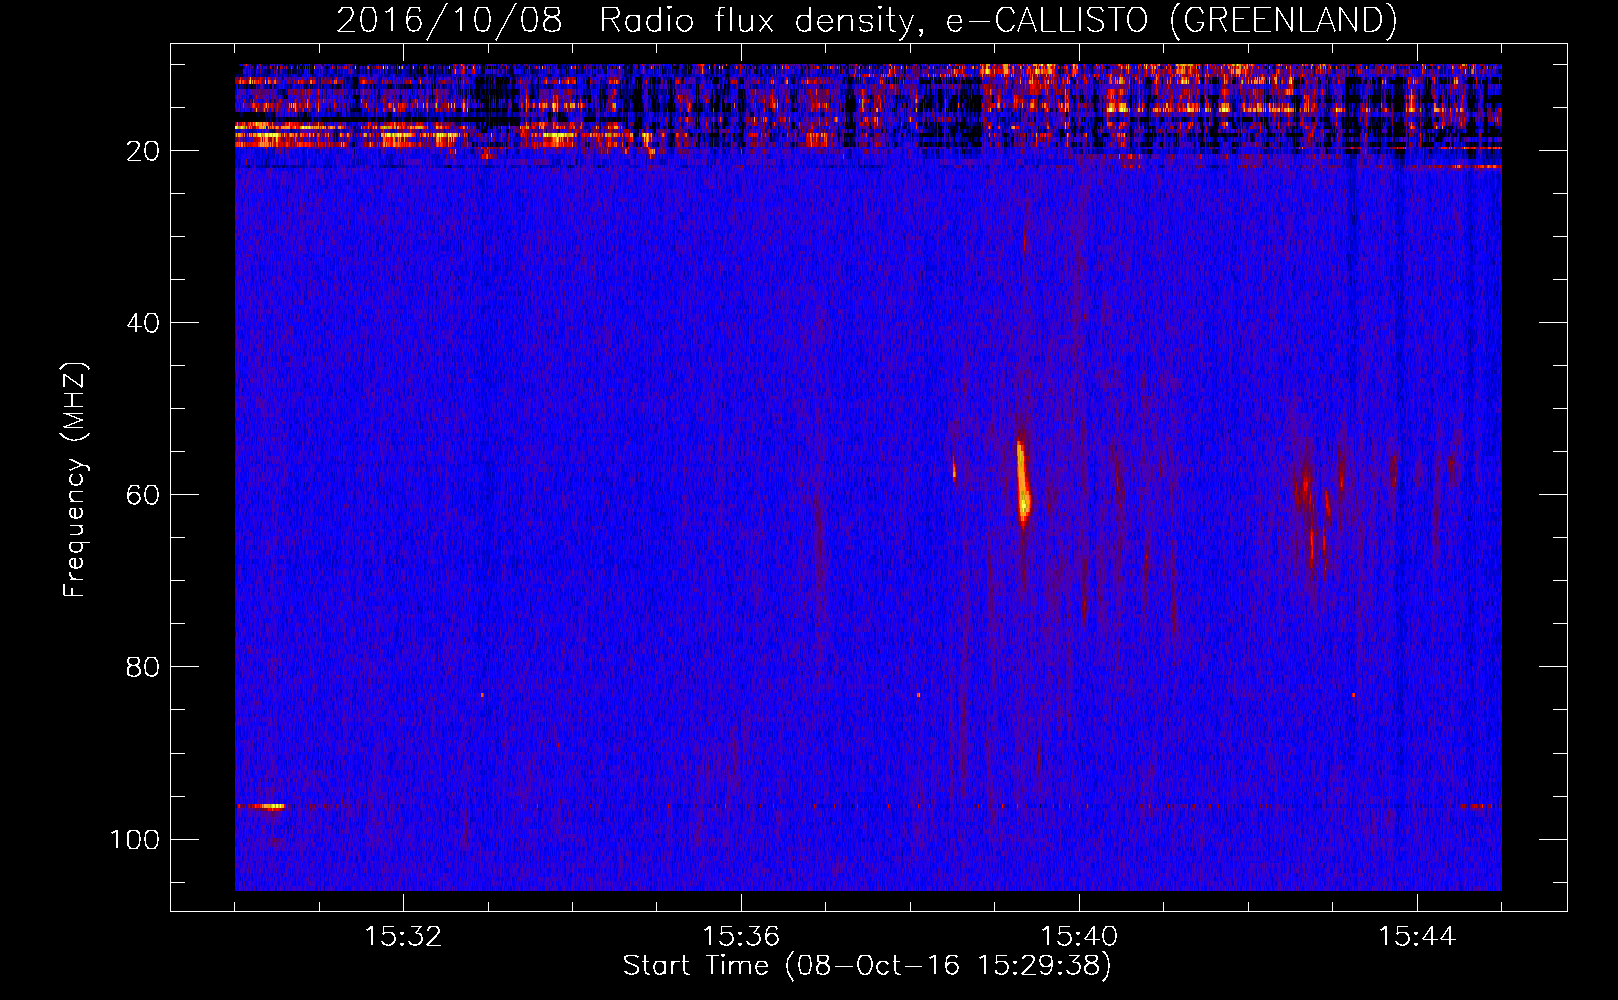Click the 15:32 time tick label
This screenshot has width=1618, height=1000.
(x=403, y=937)
